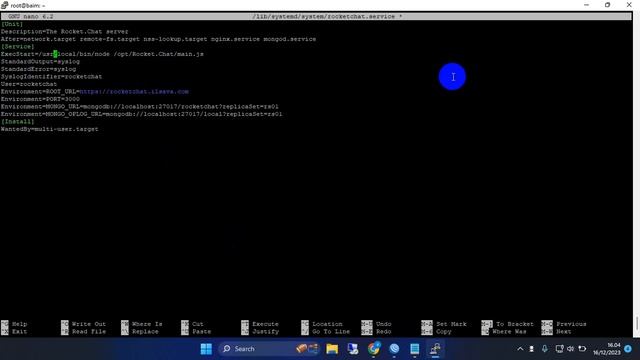Click the nano Copy shortcut label

tap(444, 331)
